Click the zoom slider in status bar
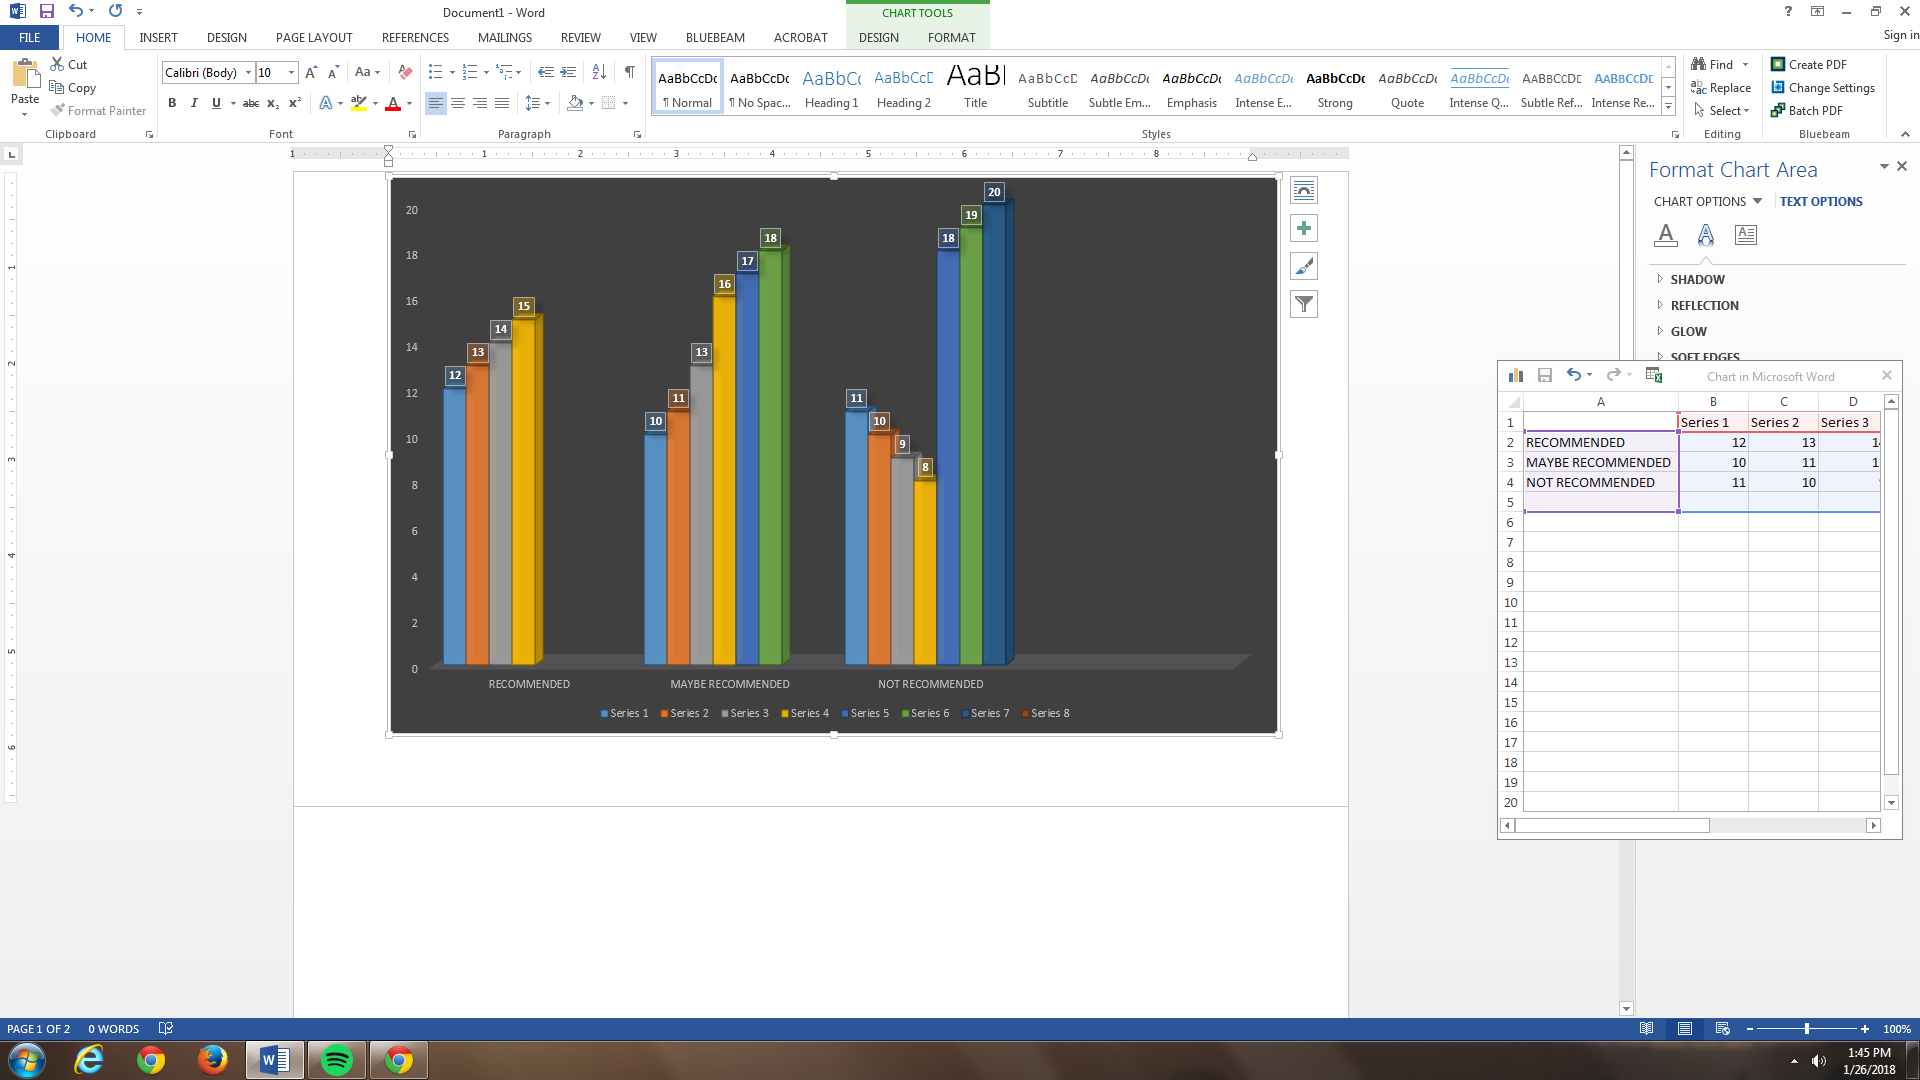The image size is (1920, 1080). 1806,1029
